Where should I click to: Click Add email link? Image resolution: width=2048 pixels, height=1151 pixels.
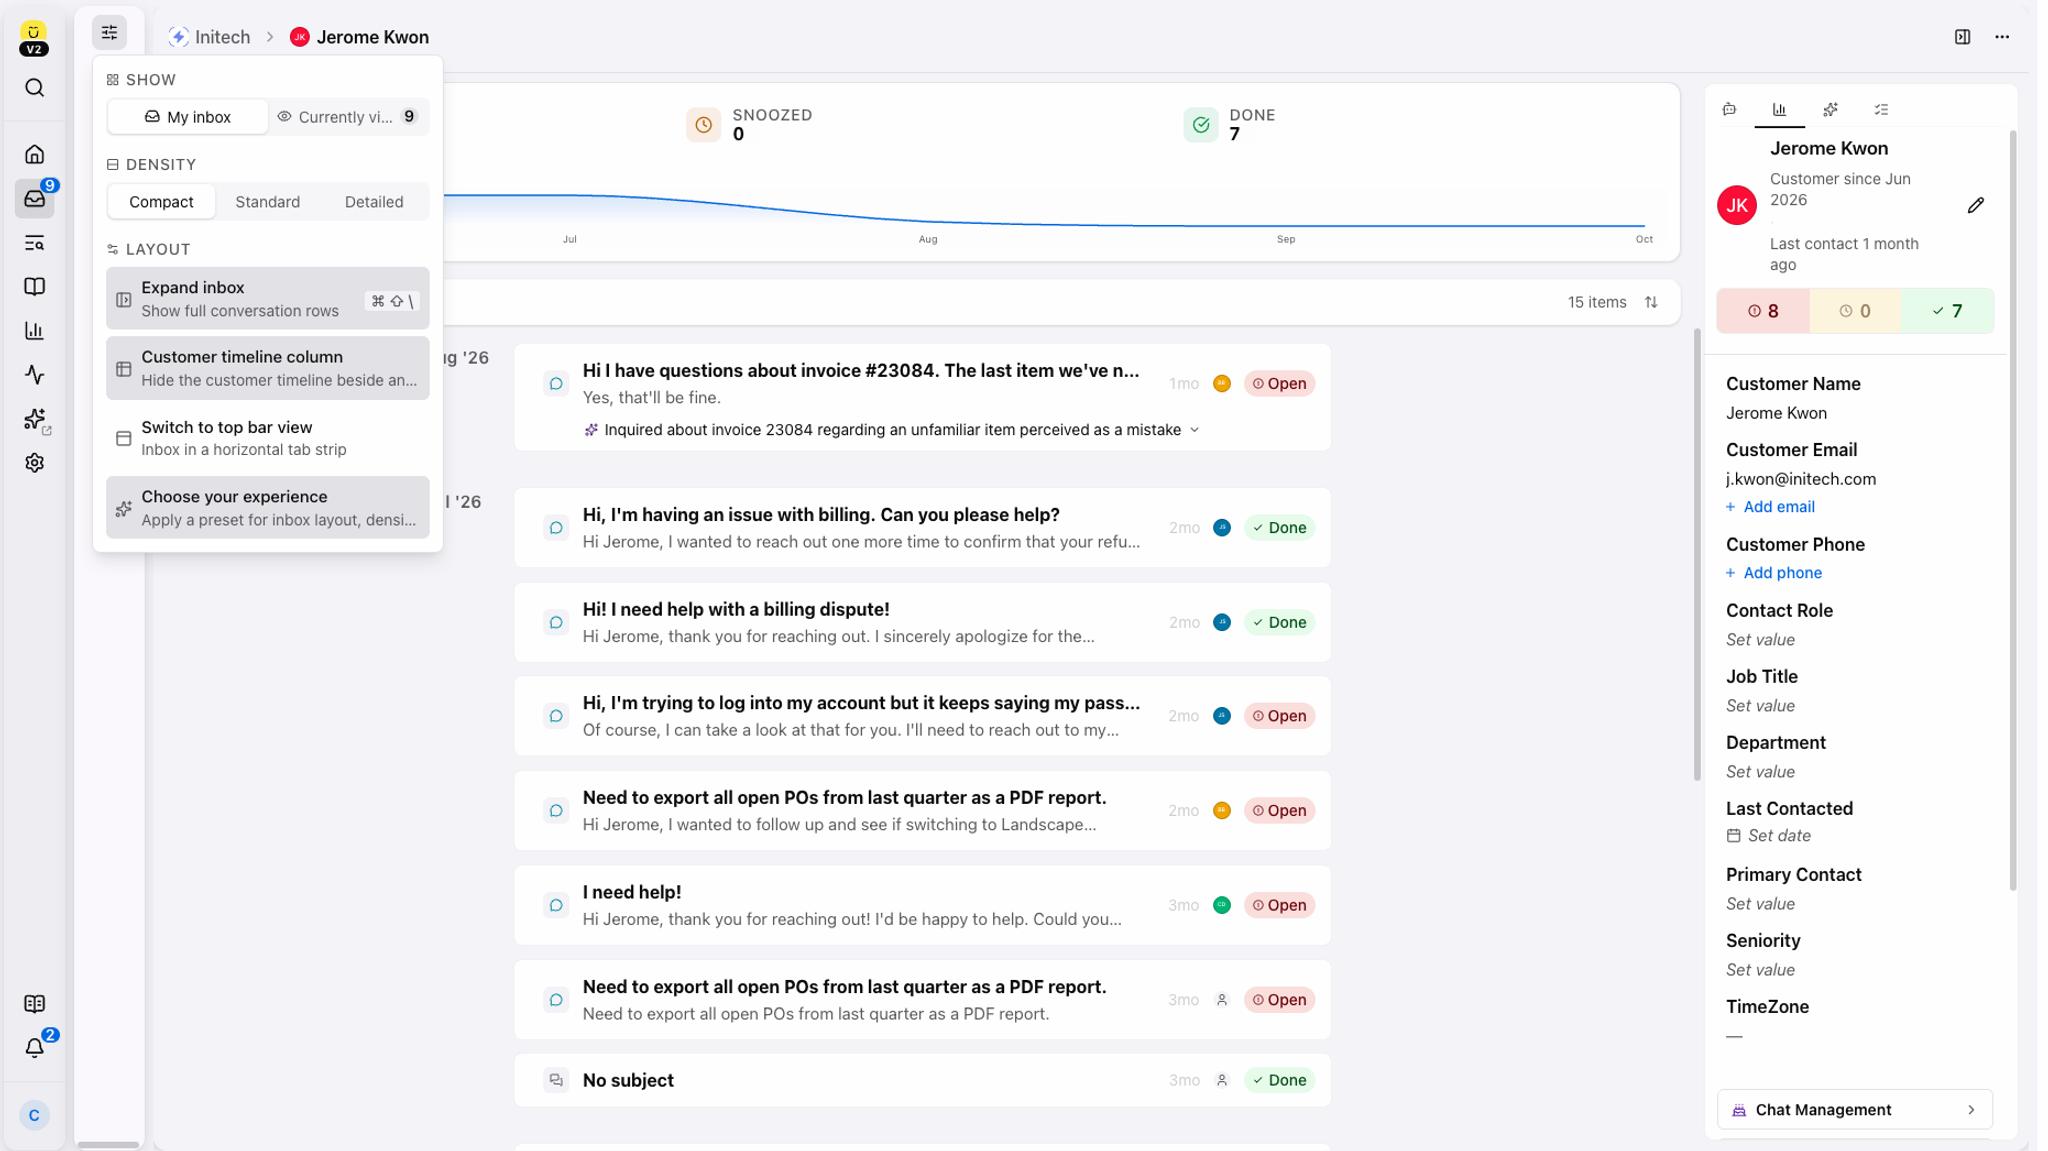tap(1770, 507)
